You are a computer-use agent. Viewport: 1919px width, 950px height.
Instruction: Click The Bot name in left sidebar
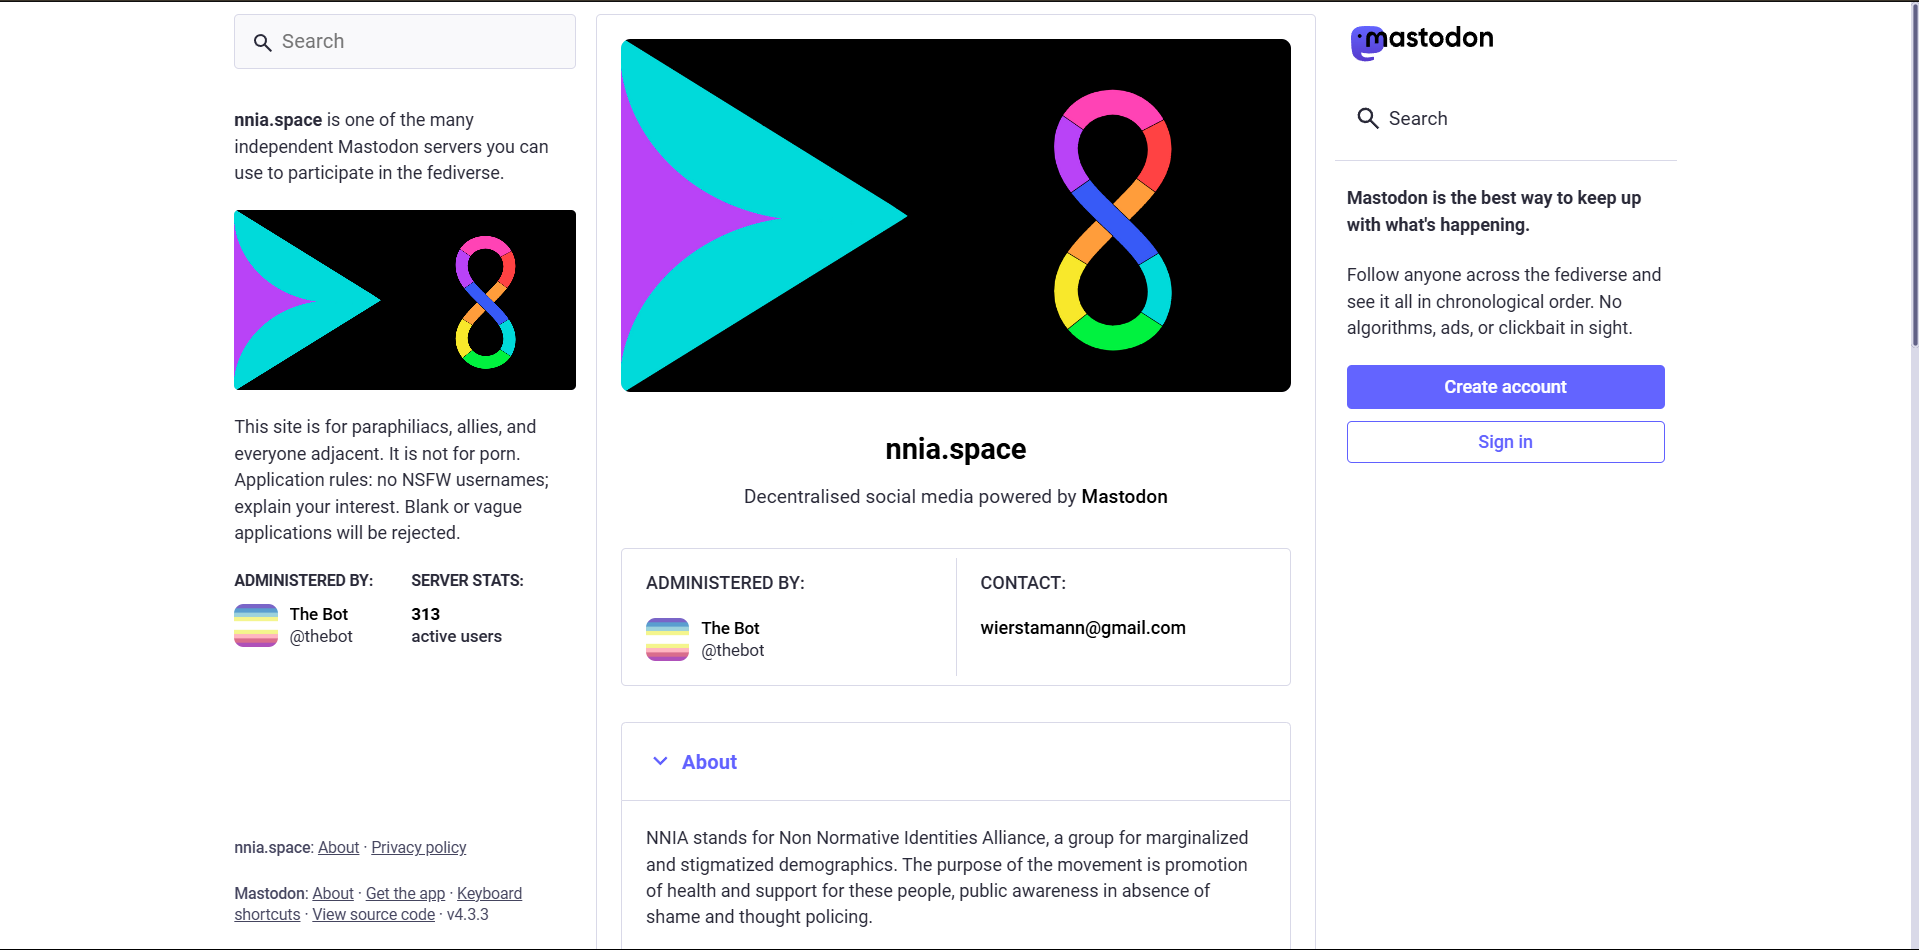pyautogui.click(x=319, y=614)
